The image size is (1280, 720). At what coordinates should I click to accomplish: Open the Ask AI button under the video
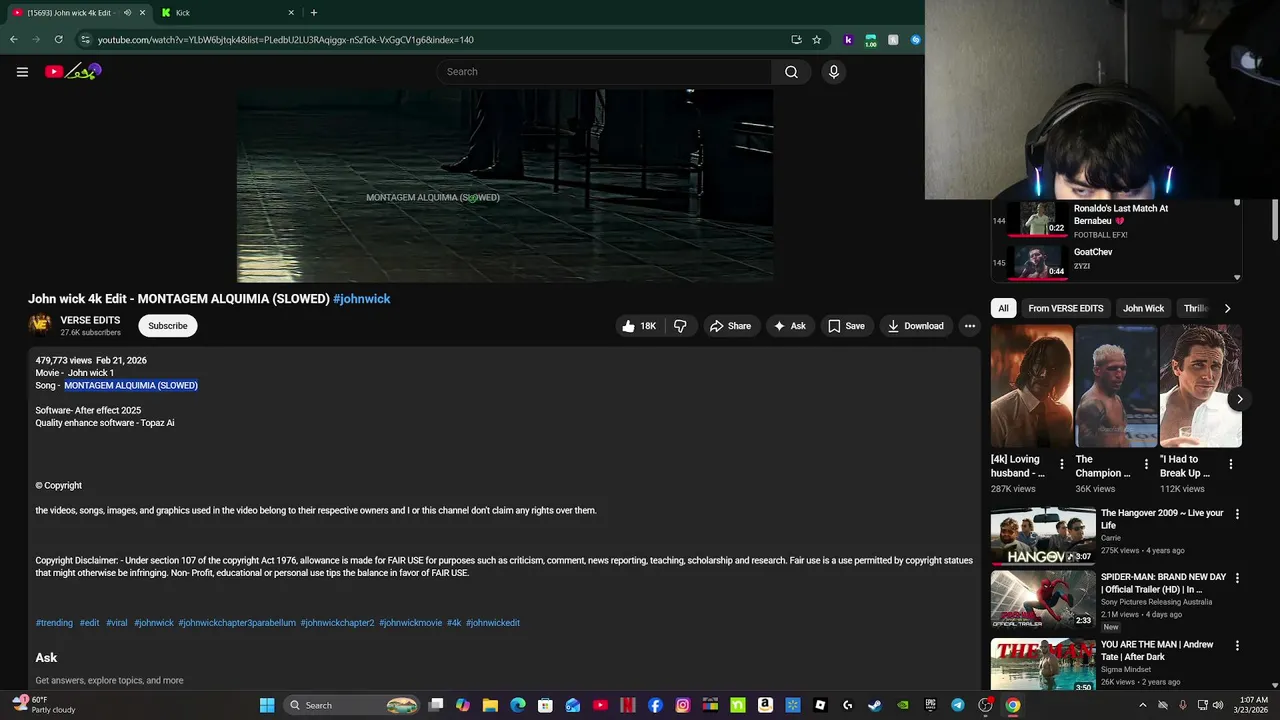789,326
